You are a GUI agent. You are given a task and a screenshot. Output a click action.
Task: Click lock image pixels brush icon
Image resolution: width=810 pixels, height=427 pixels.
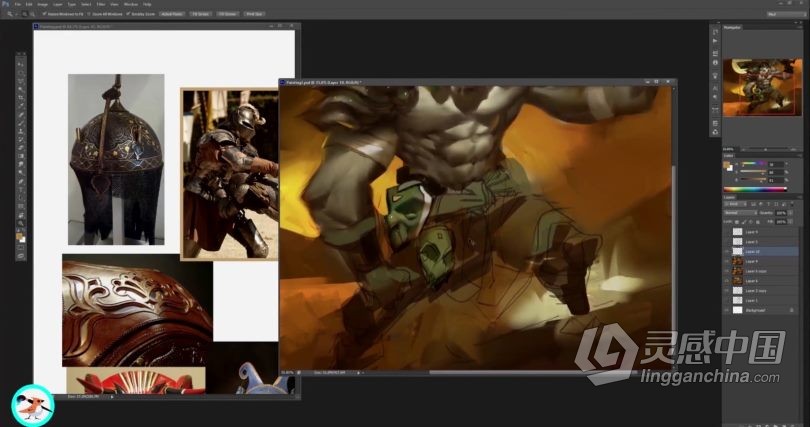(x=744, y=222)
